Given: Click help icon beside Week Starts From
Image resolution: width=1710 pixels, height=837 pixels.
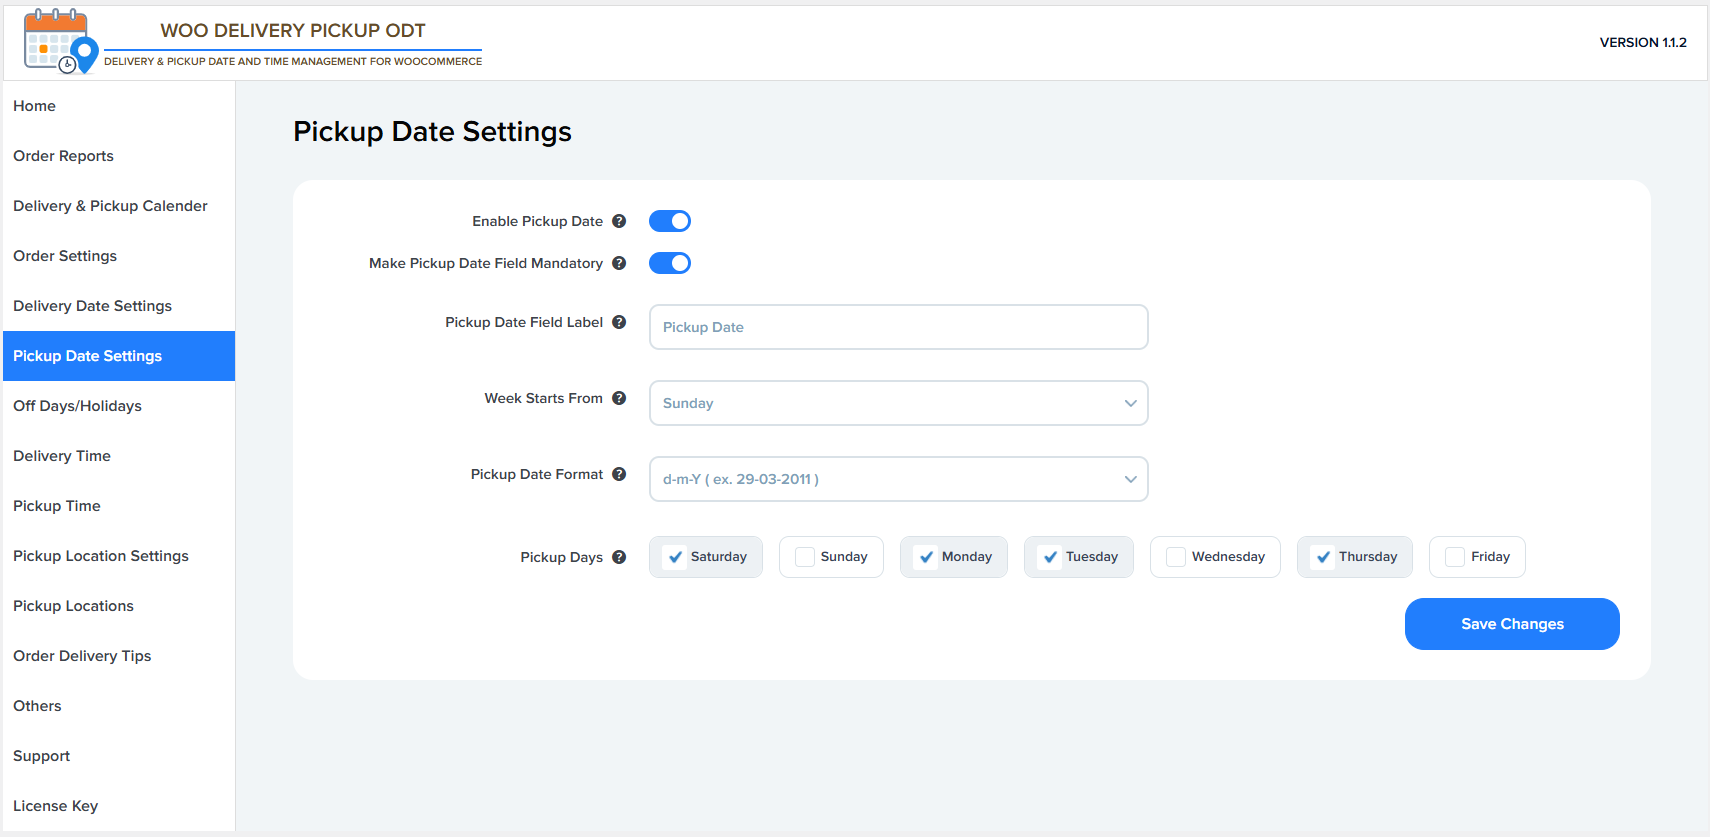Looking at the screenshot, I should click(619, 398).
